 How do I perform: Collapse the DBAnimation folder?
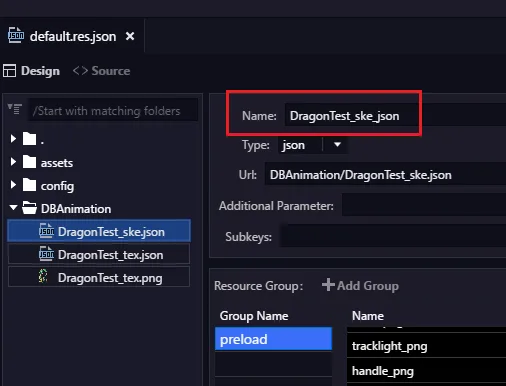point(13,208)
